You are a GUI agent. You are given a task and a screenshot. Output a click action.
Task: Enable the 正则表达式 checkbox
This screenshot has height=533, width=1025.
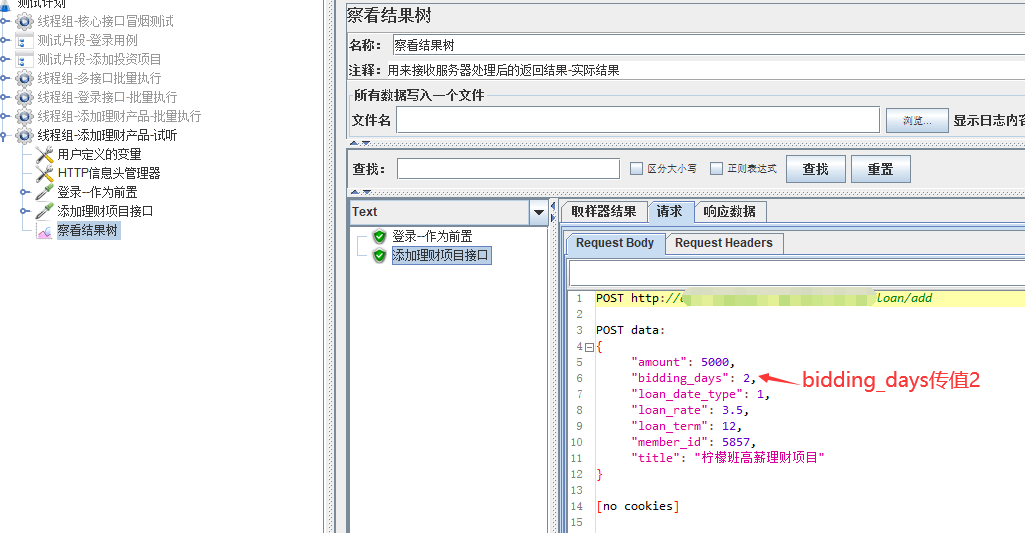716,169
